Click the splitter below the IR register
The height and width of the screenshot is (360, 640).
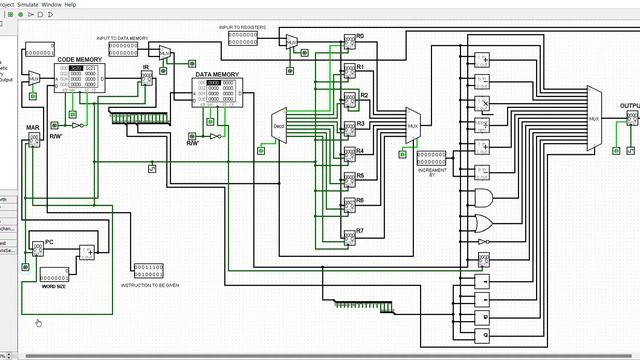point(139,117)
